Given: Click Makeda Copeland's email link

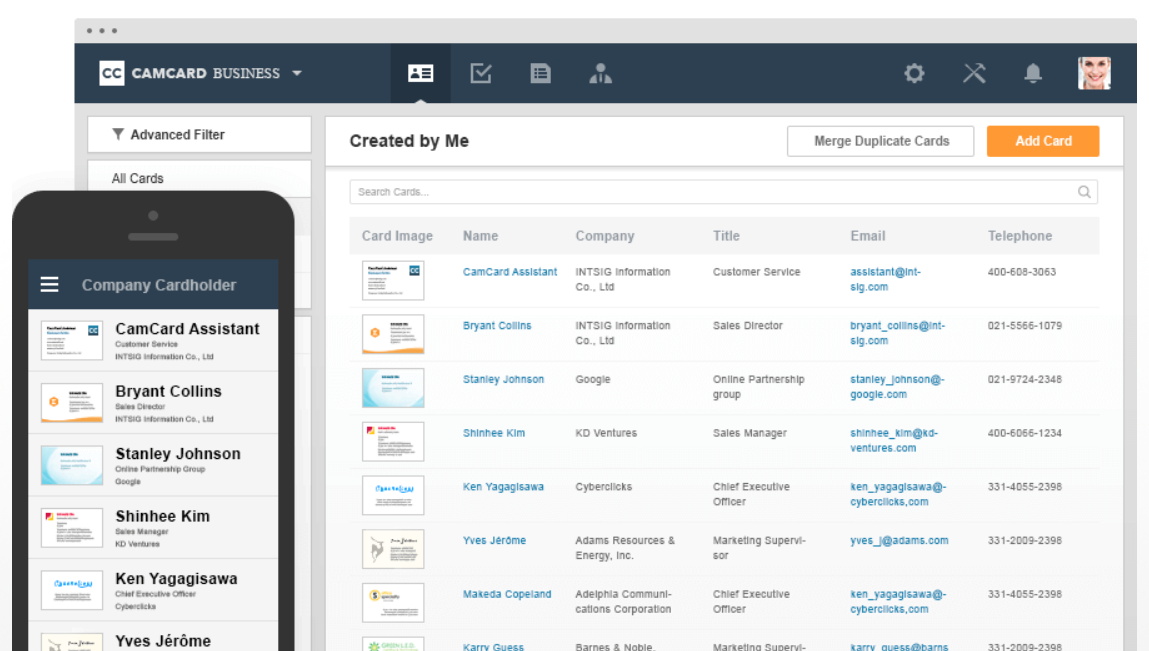Looking at the screenshot, I should [898, 601].
